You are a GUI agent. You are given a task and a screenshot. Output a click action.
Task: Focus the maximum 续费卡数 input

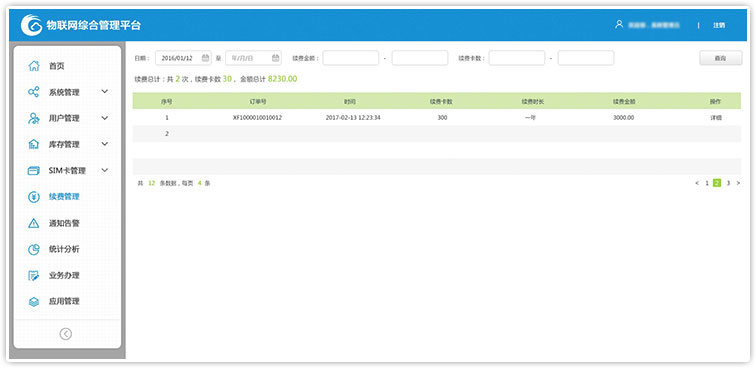pyautogui.click(x=586, y=58)
